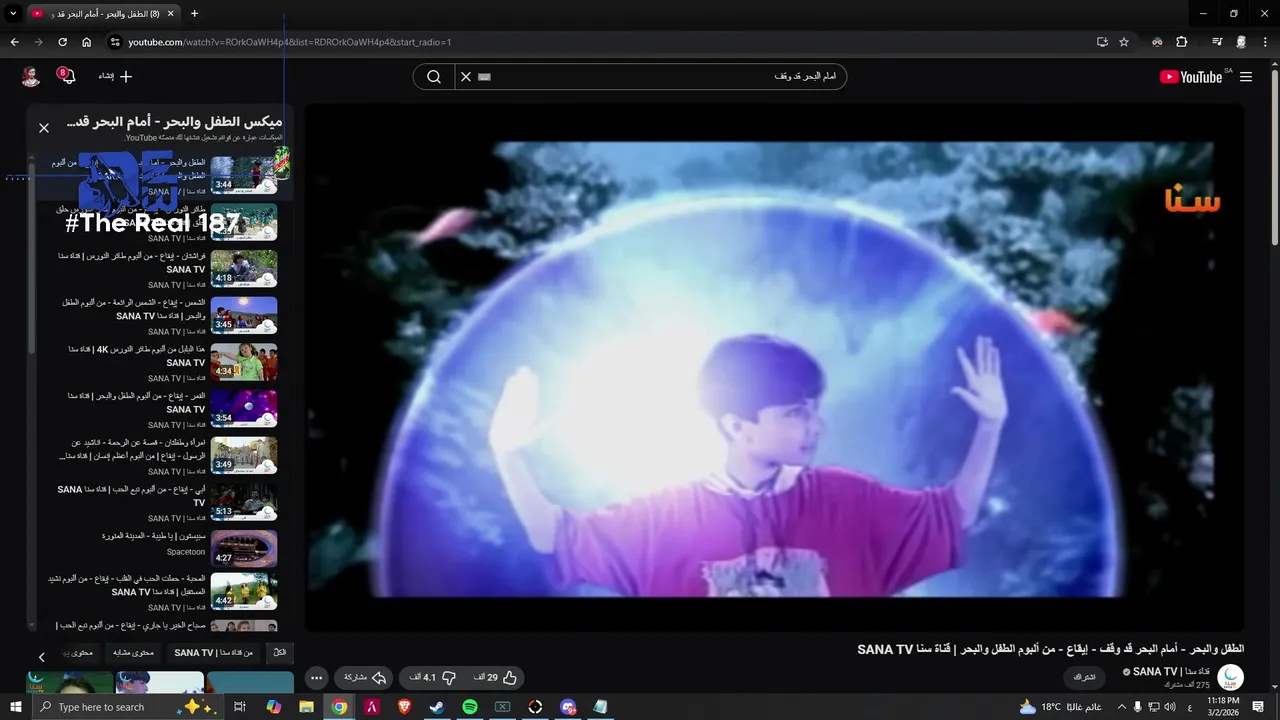Screen dimensions: 1280x720
Task: Dislike the video with thumbs down
Action: pos(433,678)
